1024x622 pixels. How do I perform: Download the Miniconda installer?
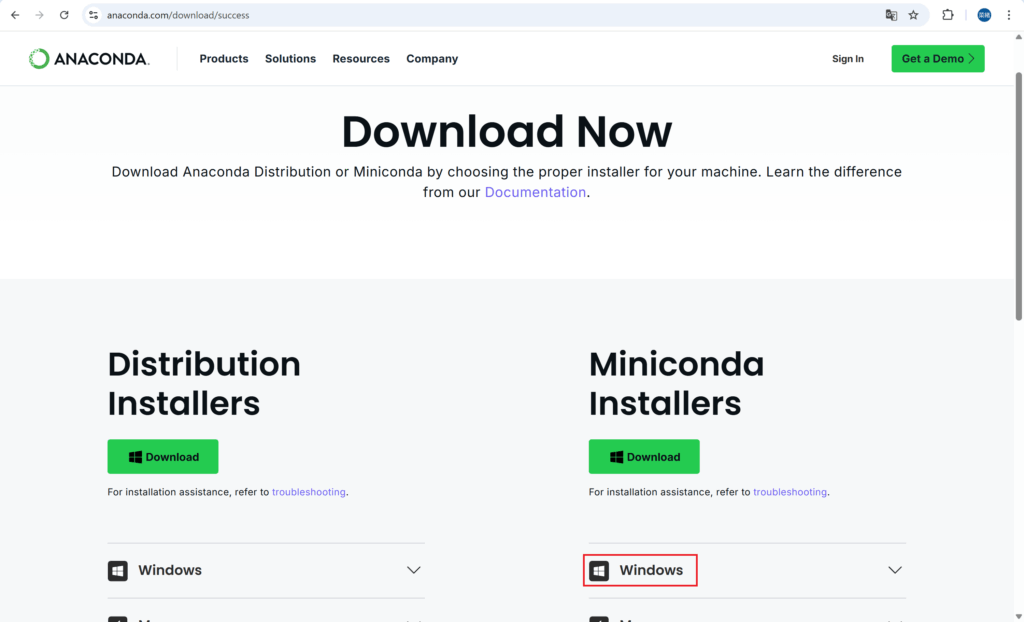[x=644, y=457]
